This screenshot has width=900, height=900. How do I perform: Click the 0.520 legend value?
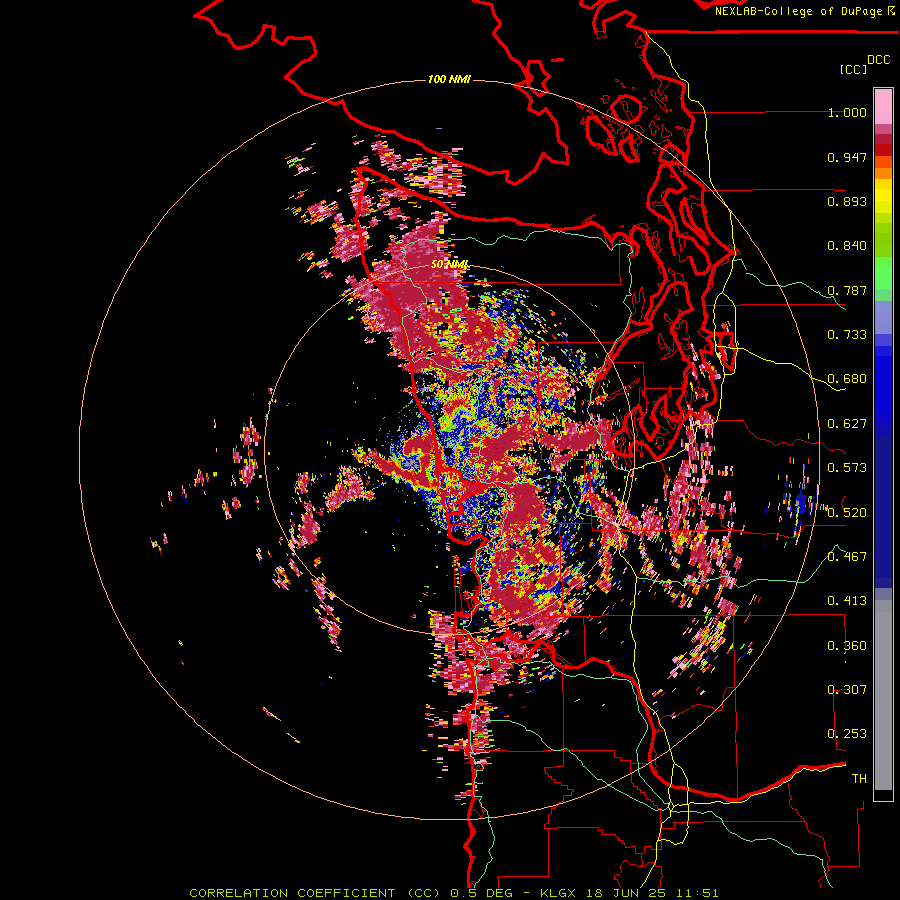click(847, 513)
